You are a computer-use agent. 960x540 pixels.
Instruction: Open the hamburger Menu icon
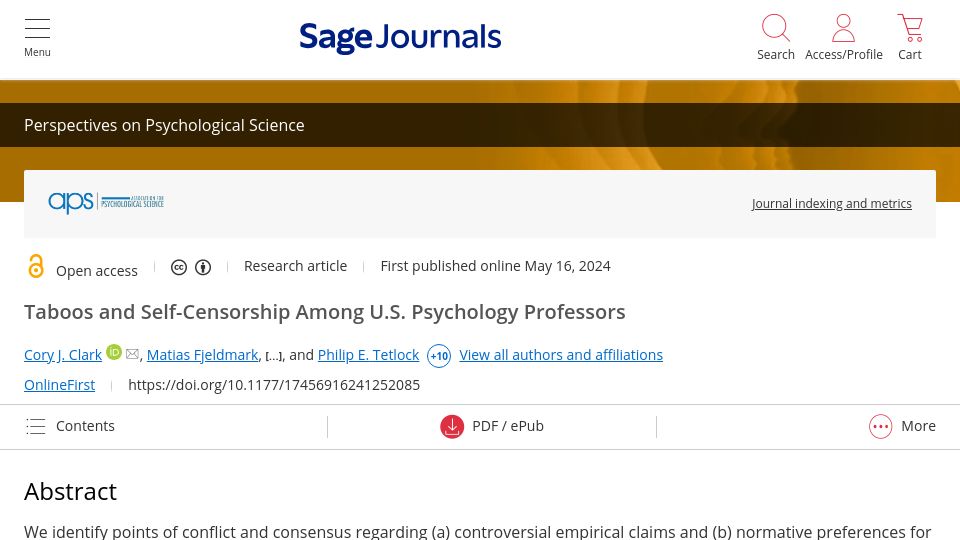point(37,28)
